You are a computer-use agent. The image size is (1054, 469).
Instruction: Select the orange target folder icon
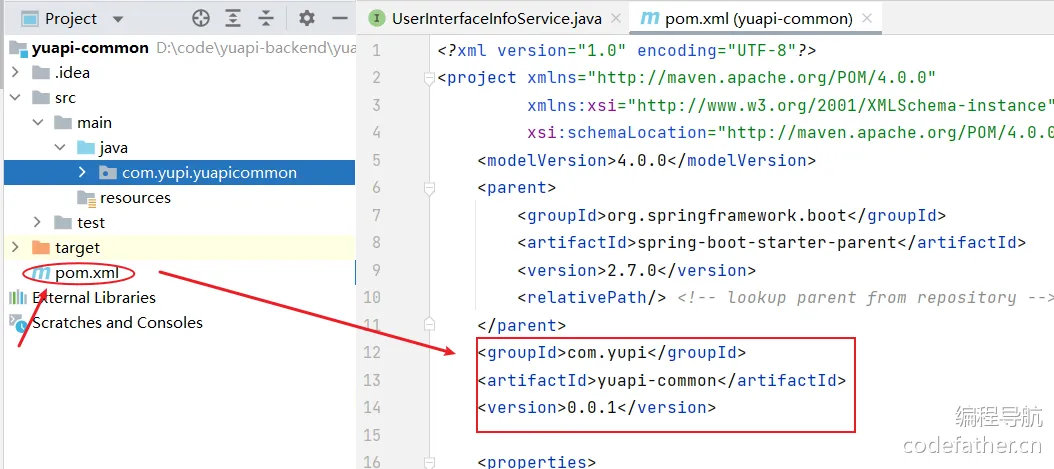(41, 247)
